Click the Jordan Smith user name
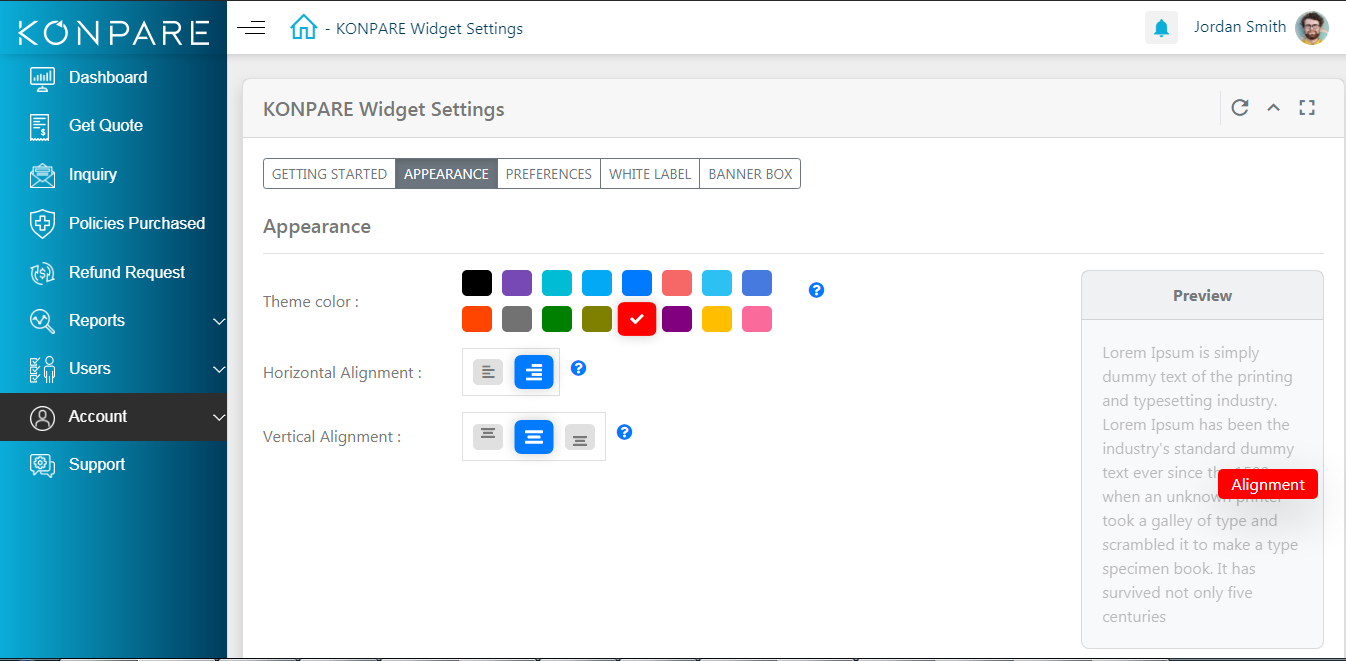The width and height of the screenshot is (1346, 661). [1240, 27]
